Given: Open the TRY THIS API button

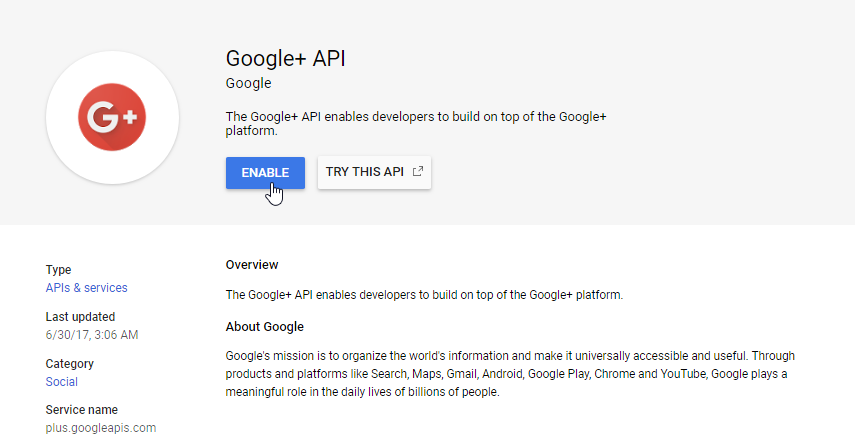Looking at the screenshot, I should click(374, 172).
